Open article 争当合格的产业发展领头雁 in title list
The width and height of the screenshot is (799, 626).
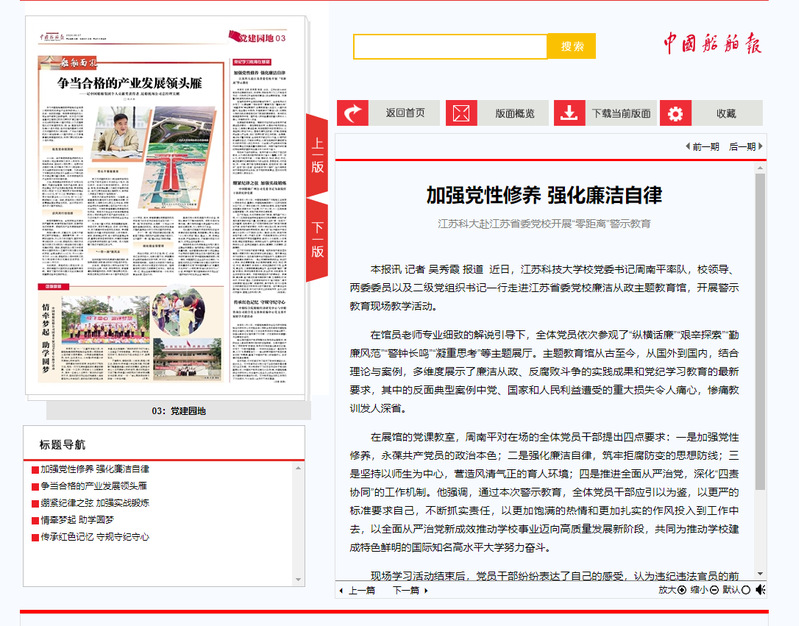click(93, 485)
